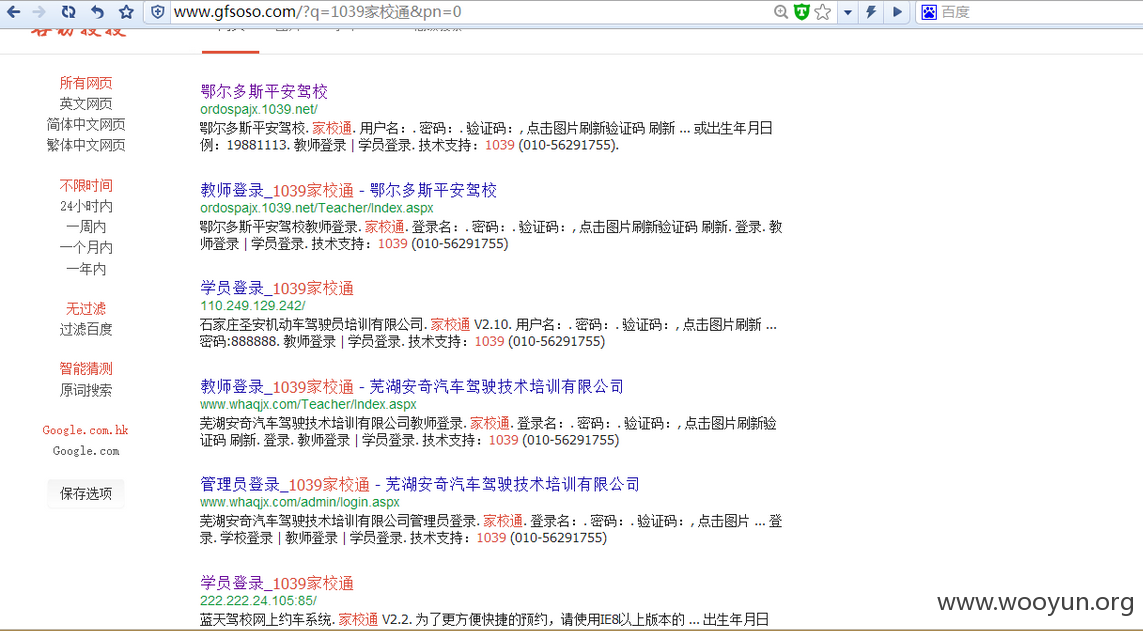This screenshot has width=1143, height=631.
Task: Filter results to 一个月内
Action: (x=86, y=248)
